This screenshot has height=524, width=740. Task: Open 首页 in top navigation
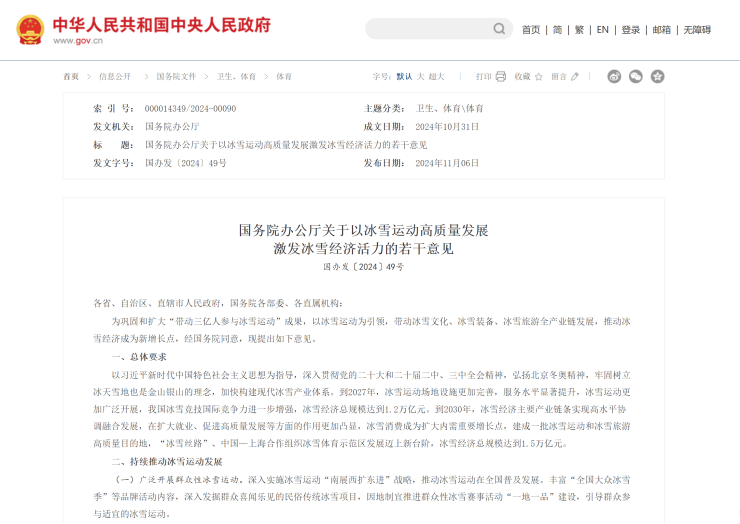click(x=531, y=30)
